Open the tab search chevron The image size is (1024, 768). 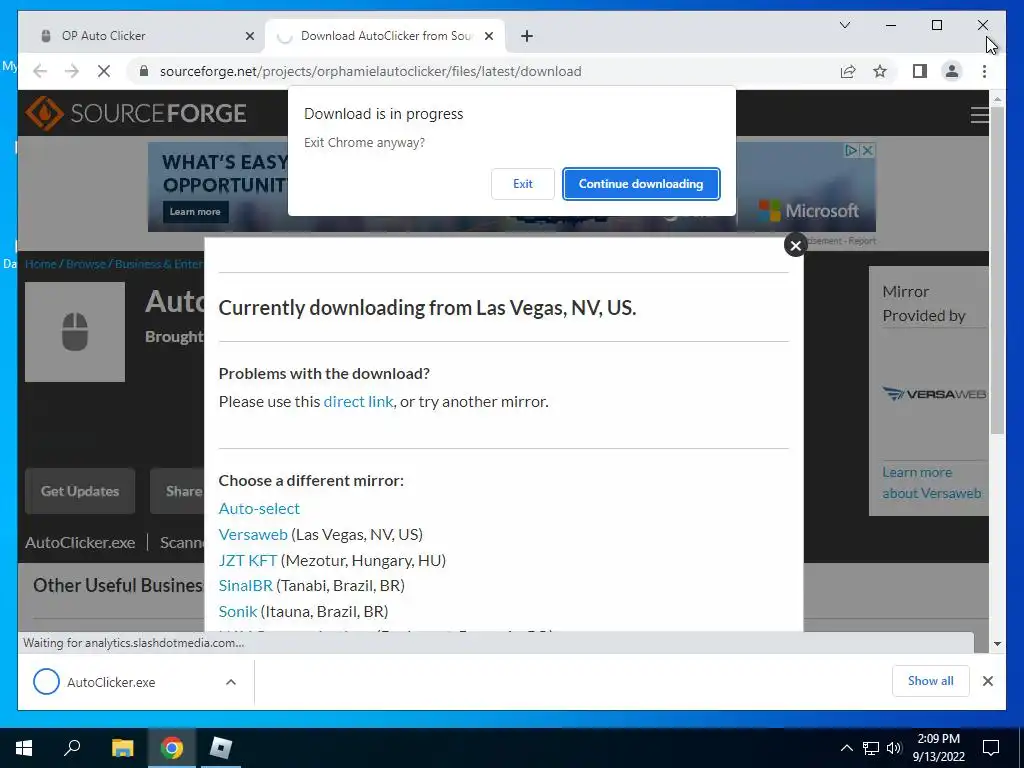[844, 25]
